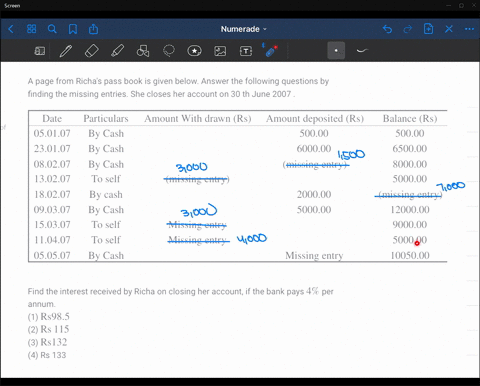Add a new page

coord(428,29)
